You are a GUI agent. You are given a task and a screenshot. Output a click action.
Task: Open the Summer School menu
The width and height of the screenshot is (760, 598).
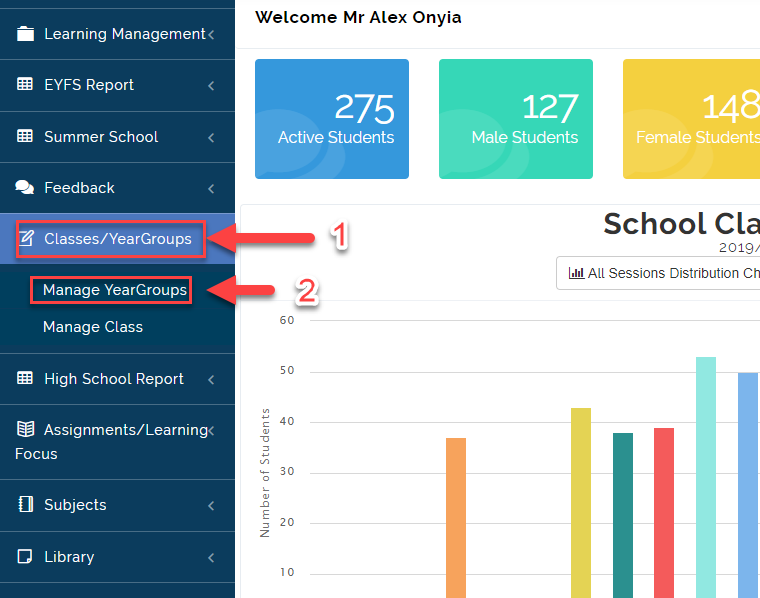(117, 137)
